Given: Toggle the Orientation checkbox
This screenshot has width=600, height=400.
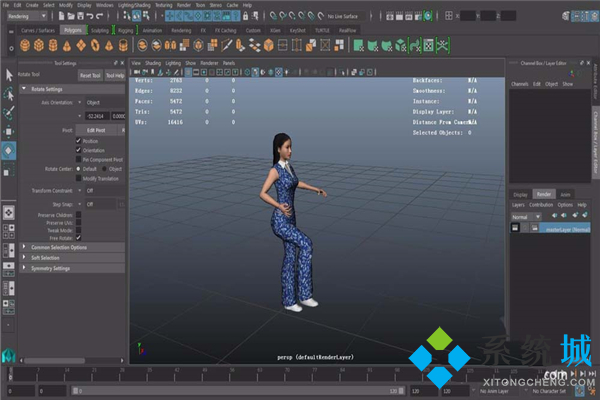Looking at the screenshot, I should (x=79, y=150).
